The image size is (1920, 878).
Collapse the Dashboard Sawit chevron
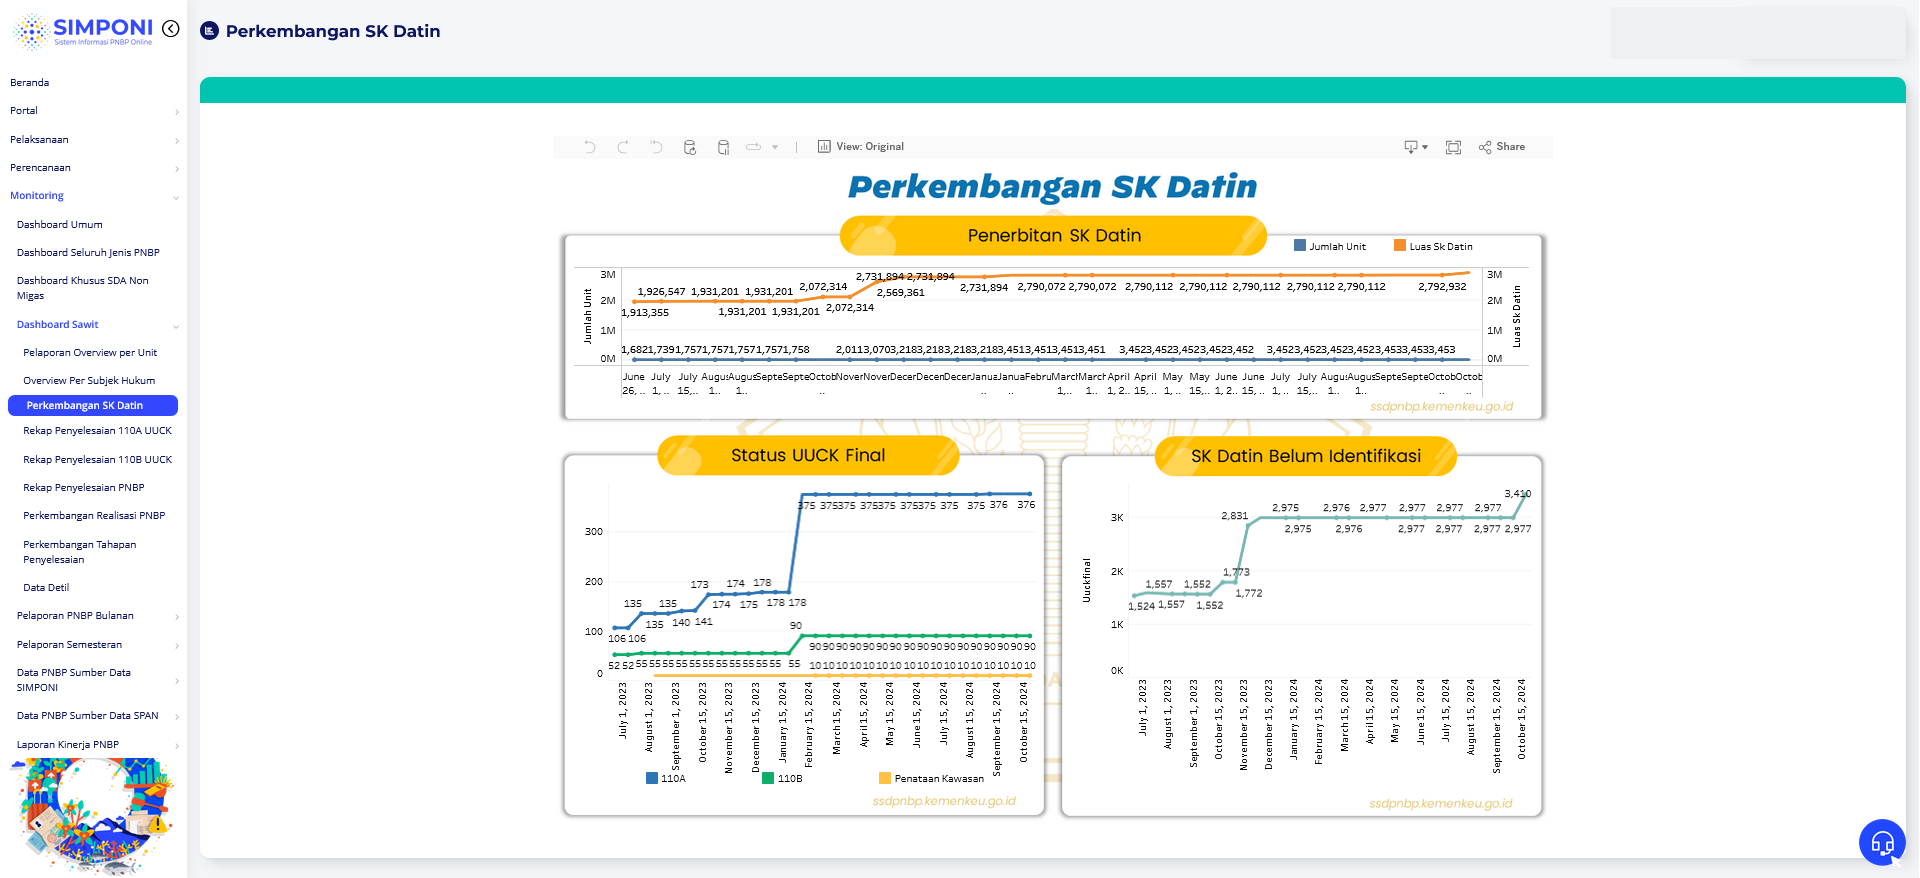177,326
